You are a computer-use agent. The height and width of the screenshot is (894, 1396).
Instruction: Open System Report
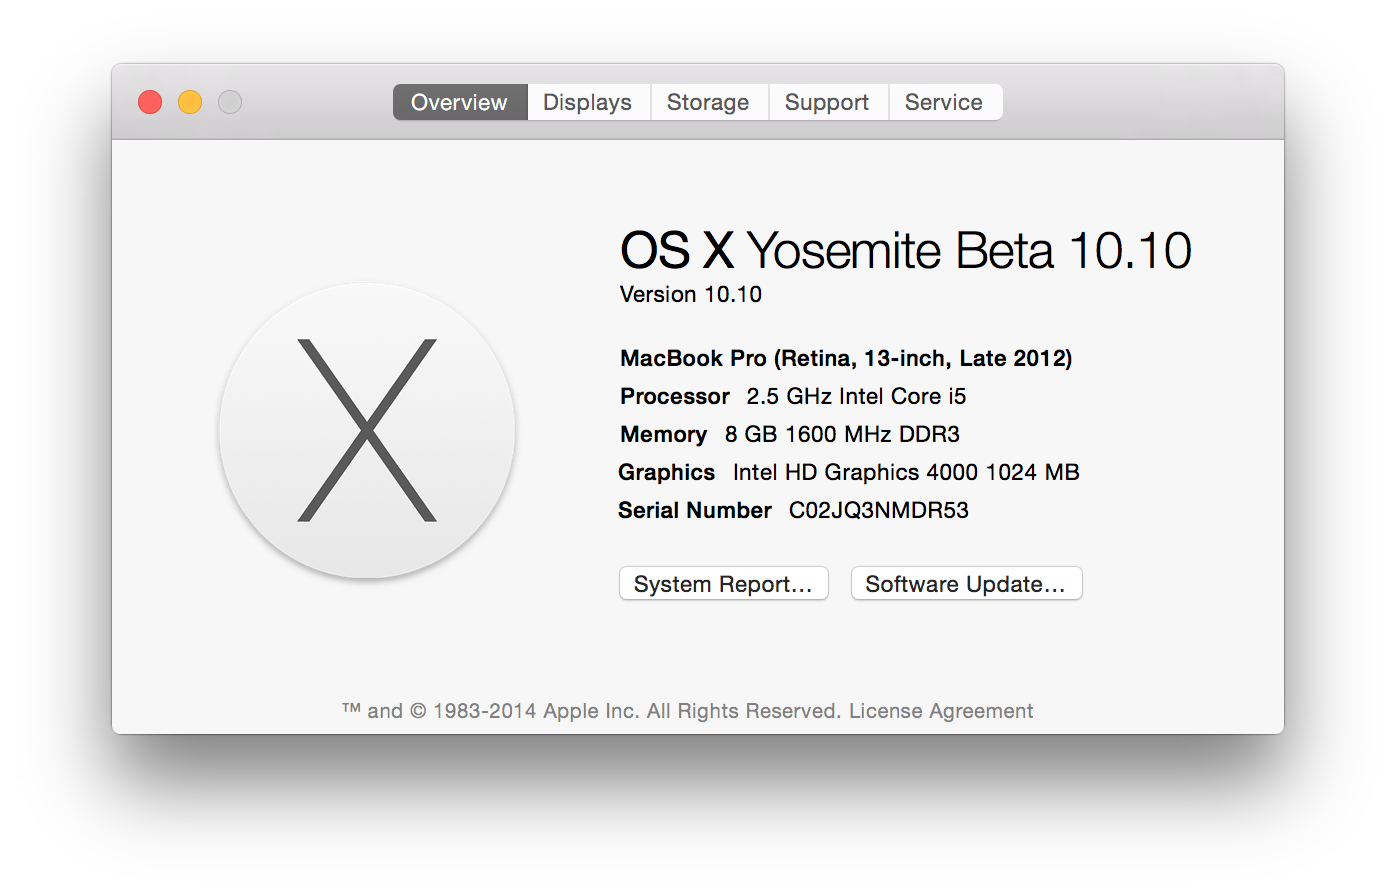click(x=723, y=584)
